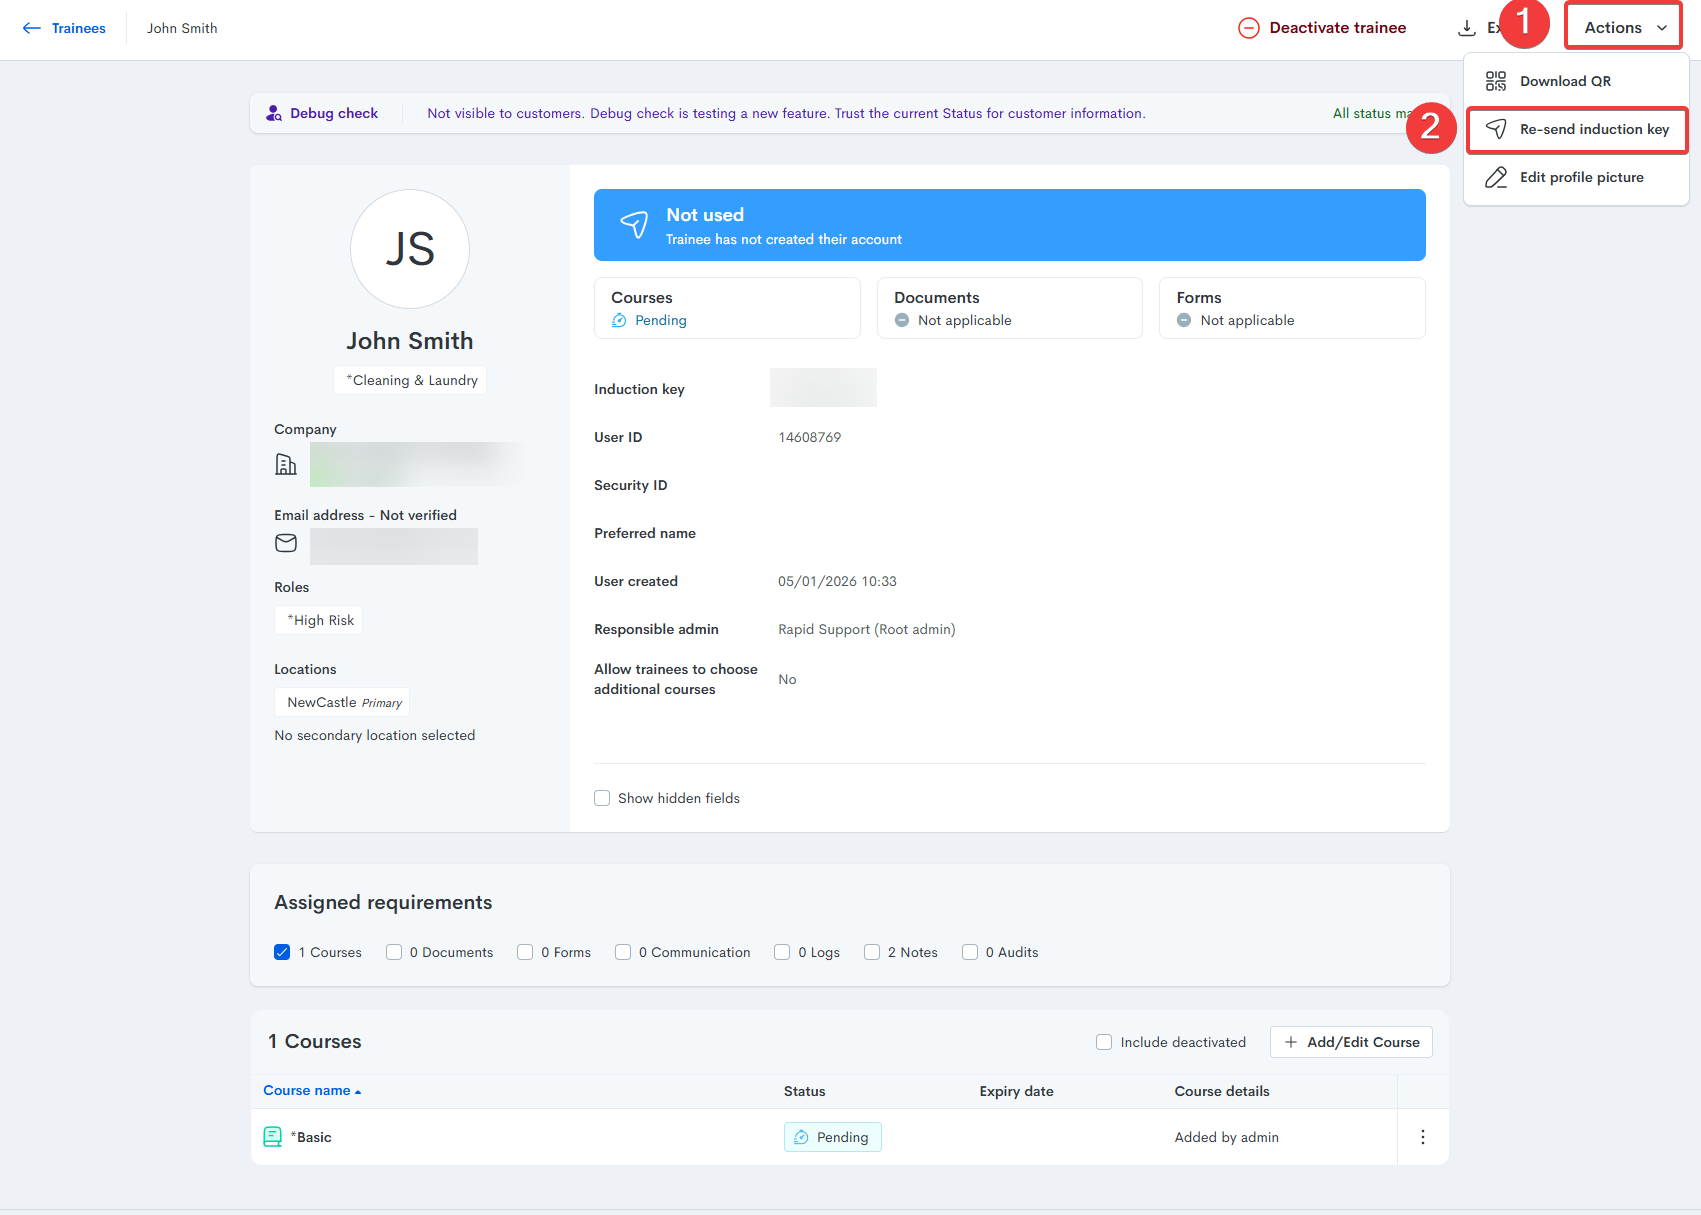Uncheck the 1 Courses filter checkbox
1701x1215 pixels.
[282, 952]
